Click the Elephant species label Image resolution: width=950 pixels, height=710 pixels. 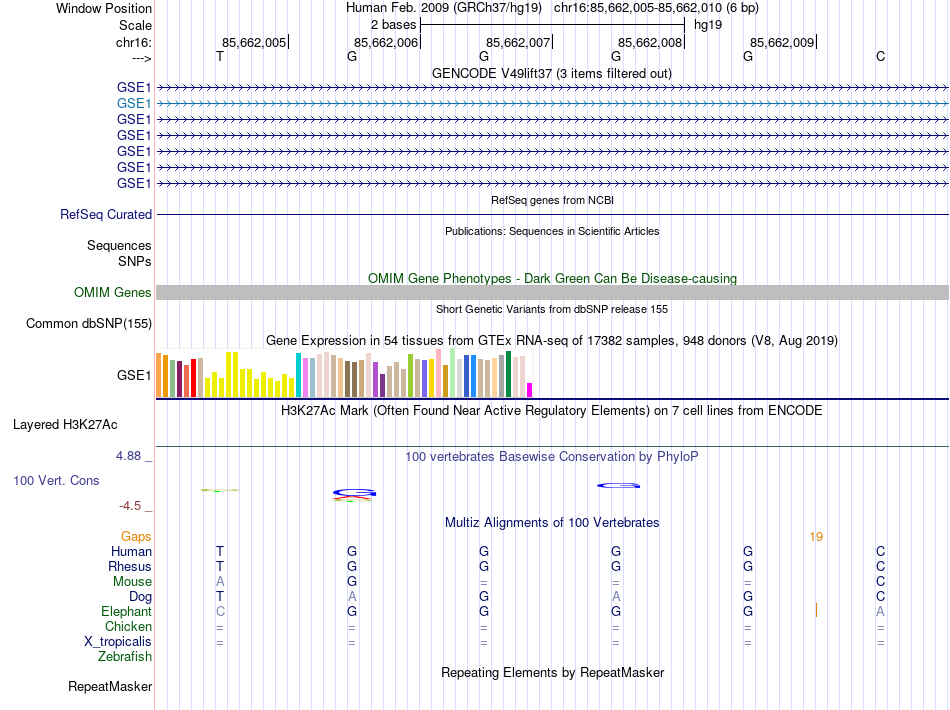pyautogui.click(x=126, y=611)
